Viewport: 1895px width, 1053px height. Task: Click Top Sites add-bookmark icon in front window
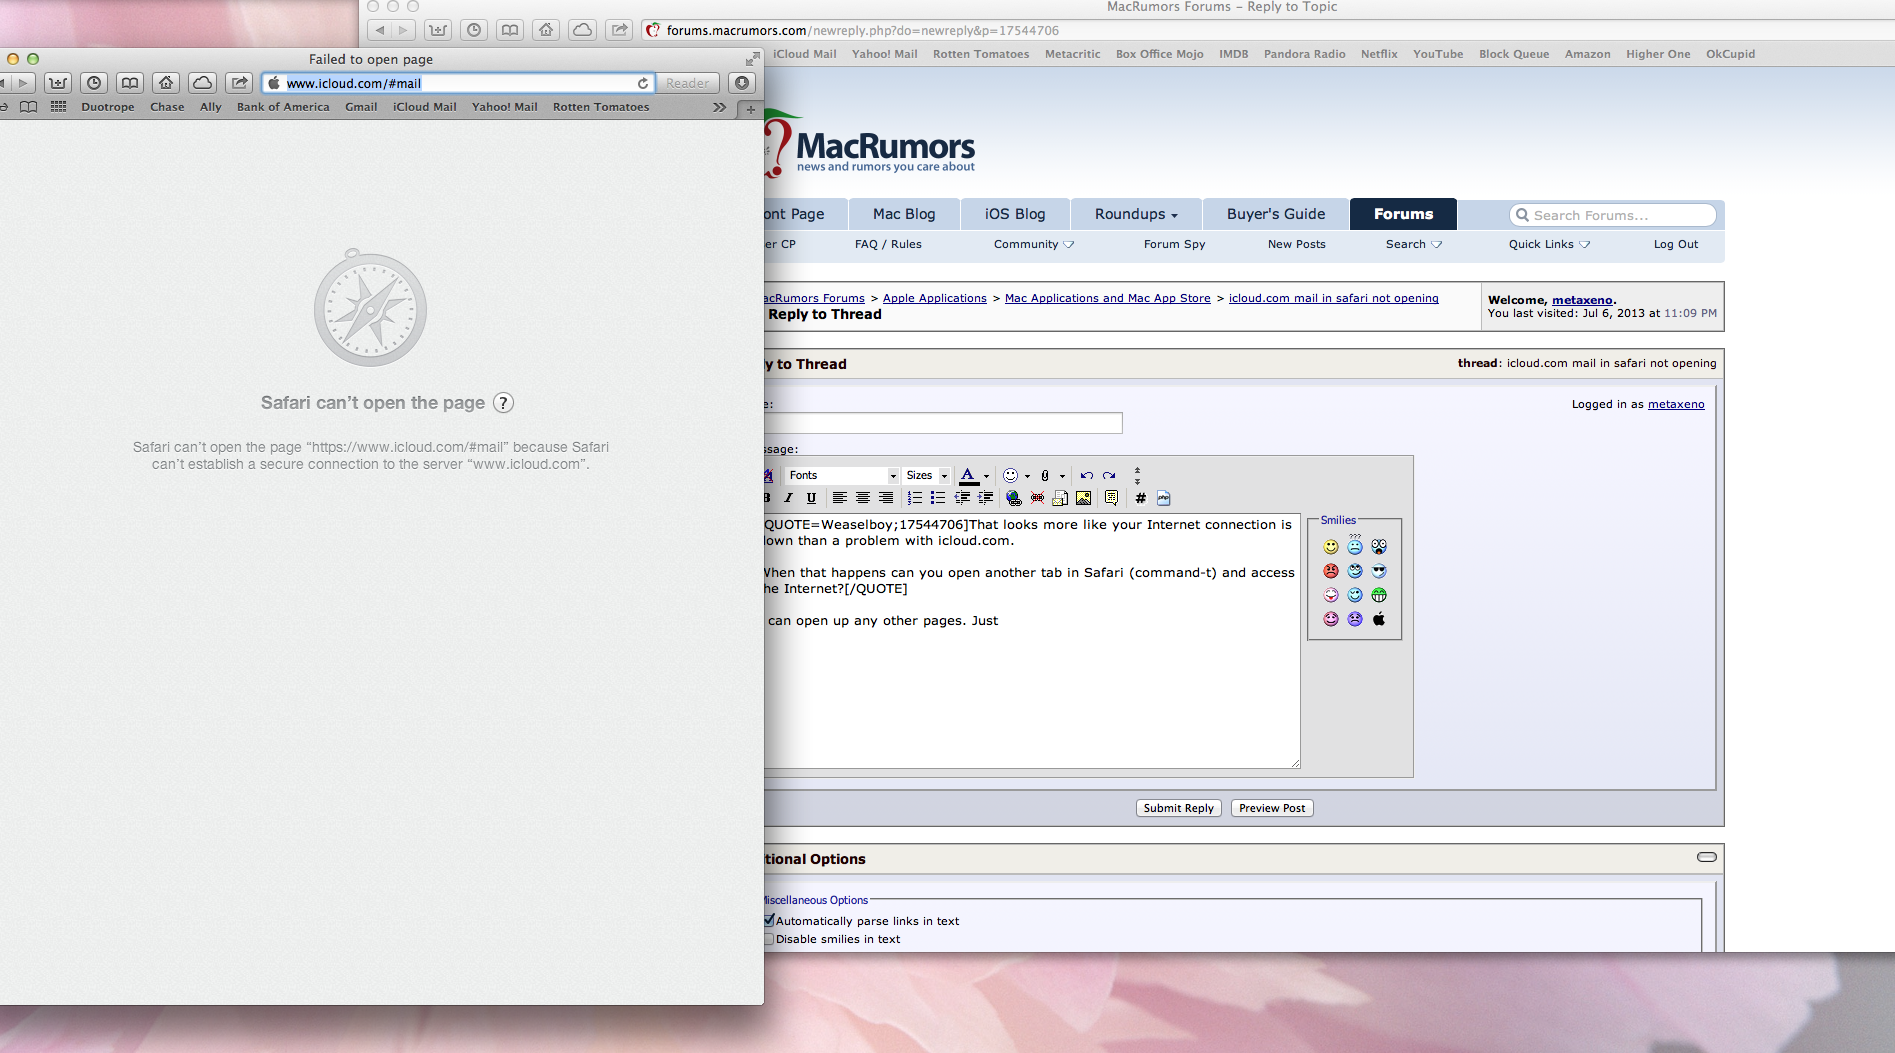(58, 83)
